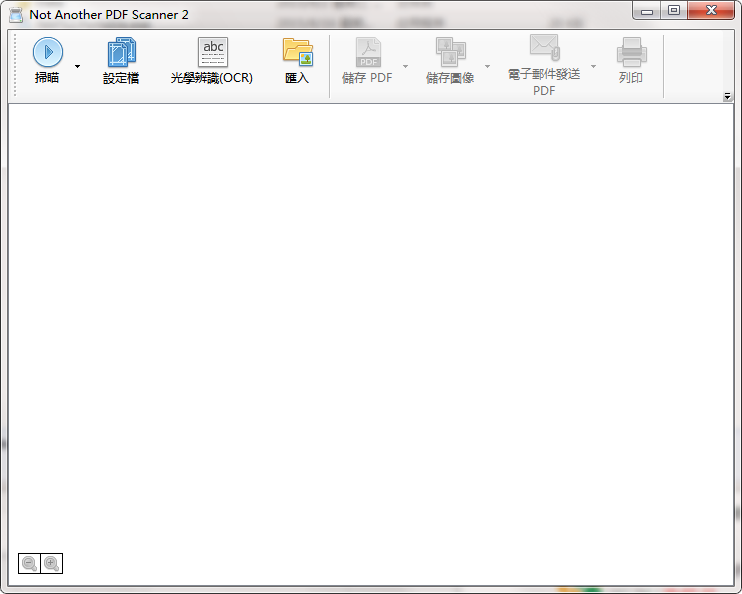Close the Not Another PDF Scanner window

click(711, 10)
